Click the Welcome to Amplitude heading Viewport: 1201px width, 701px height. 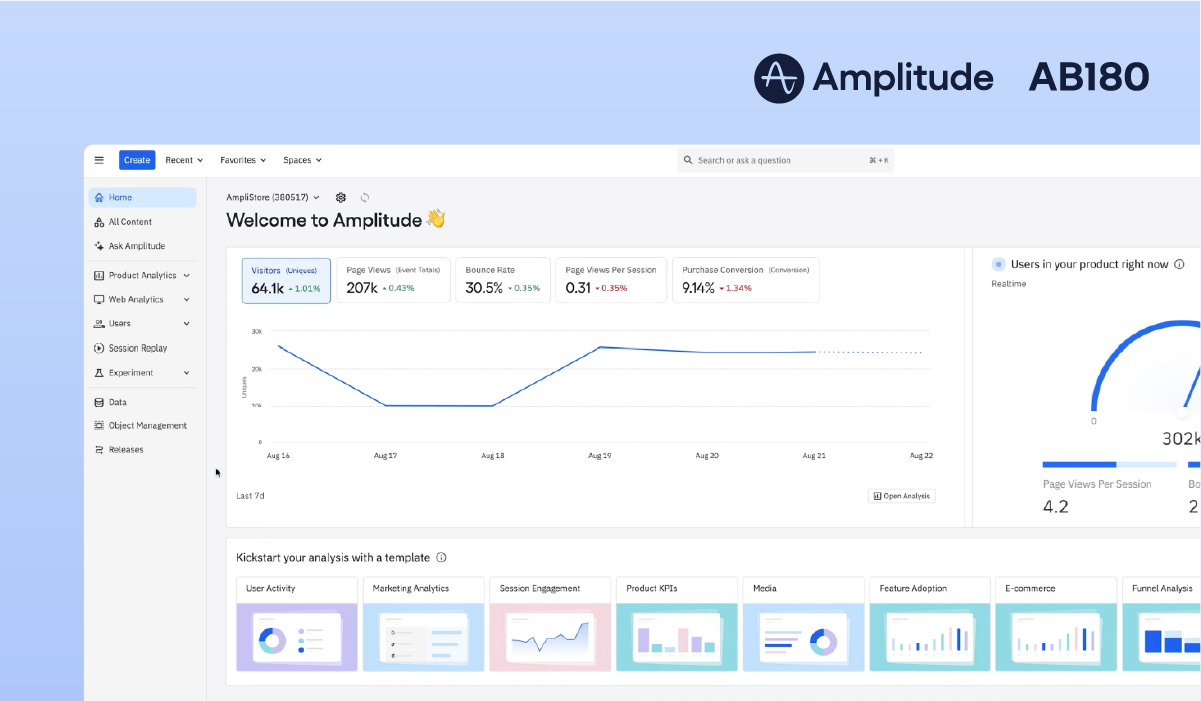(x=335, y=220)
